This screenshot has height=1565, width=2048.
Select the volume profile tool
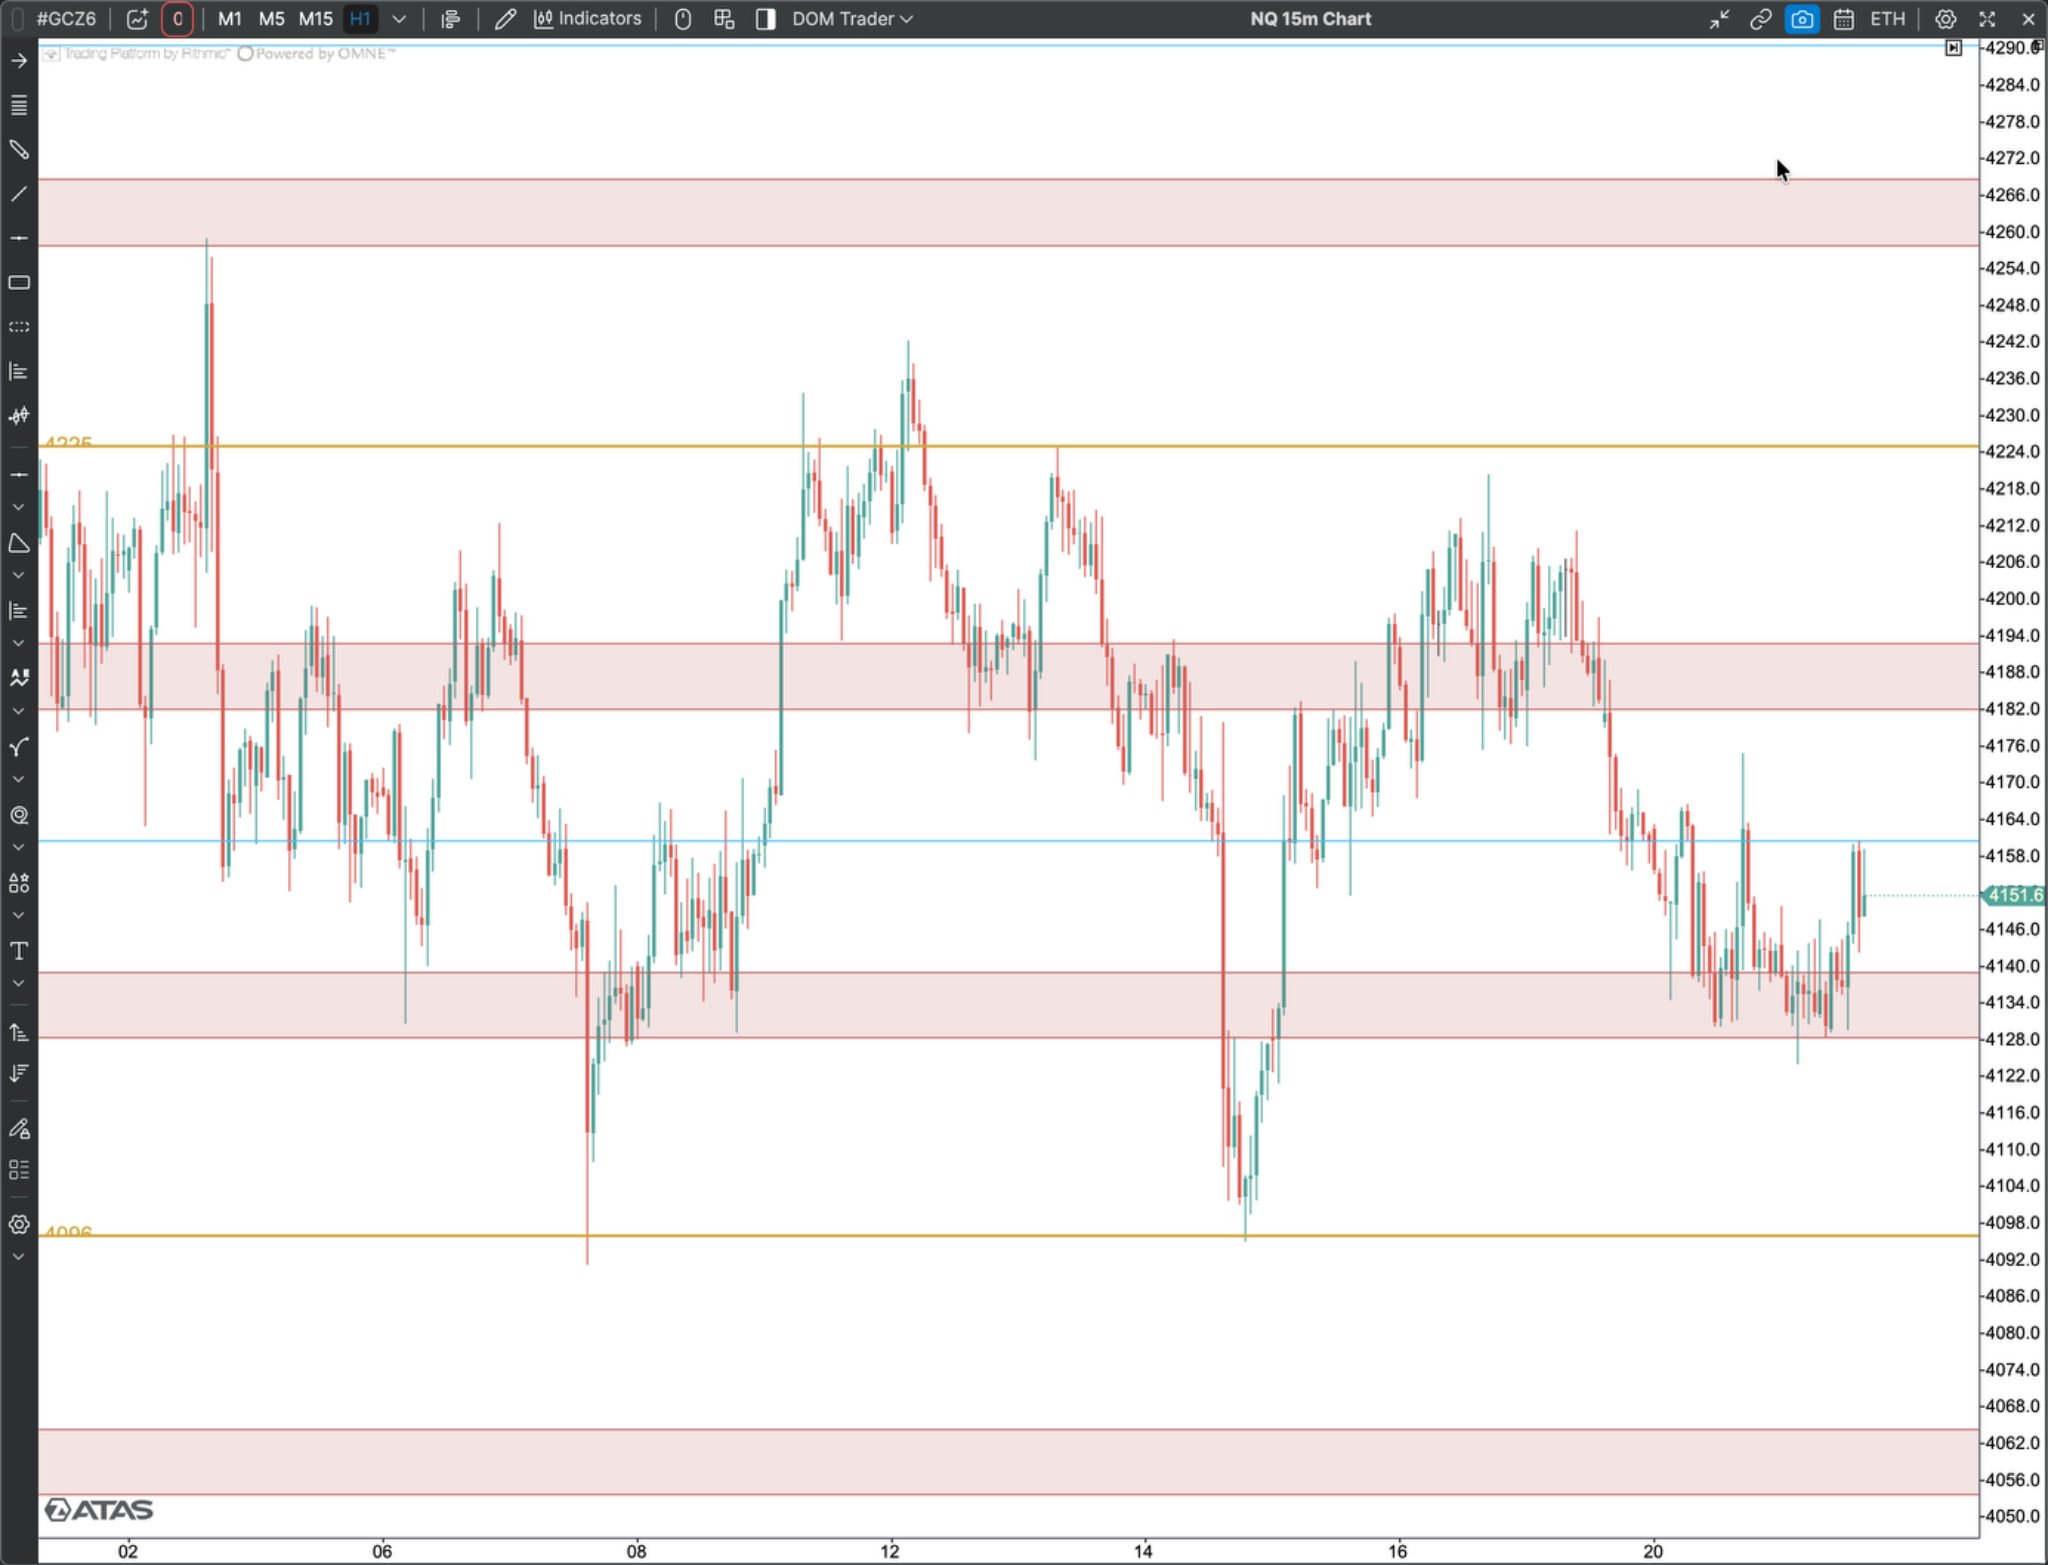click(19, 371)
